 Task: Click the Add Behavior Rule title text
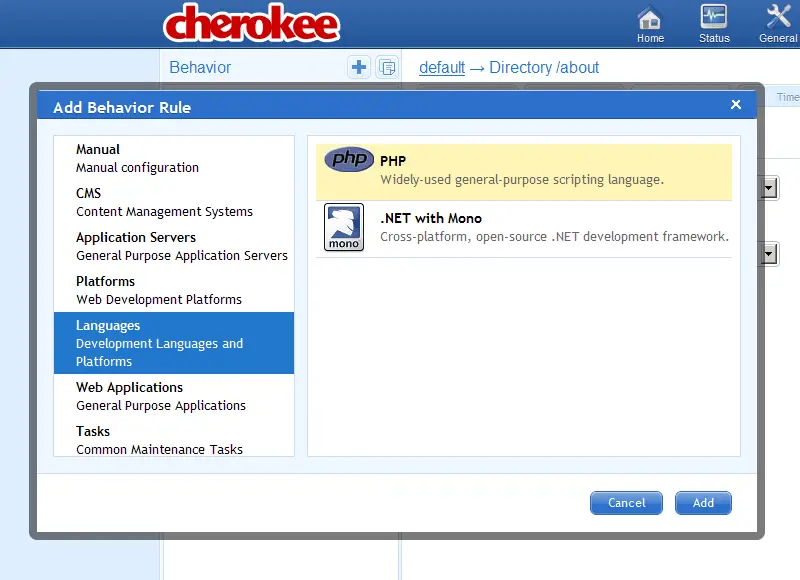coord(122,108)
